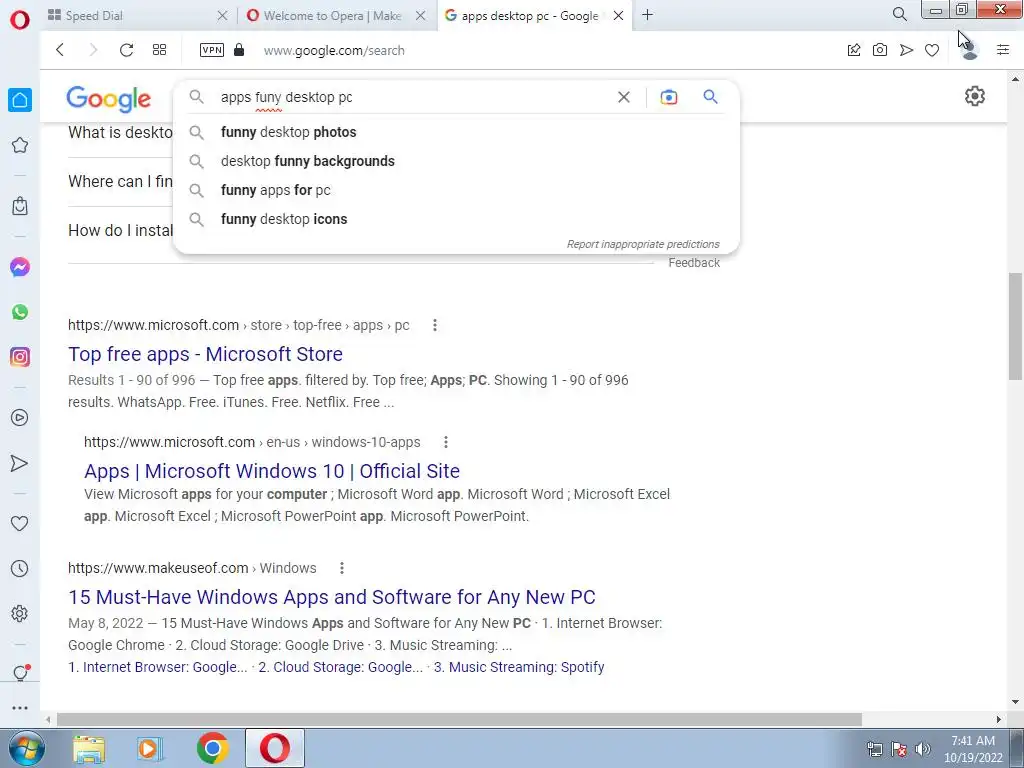Screen dimensions: 1024x768
Task: Click the address bar URL
Action: click(334, 50)
